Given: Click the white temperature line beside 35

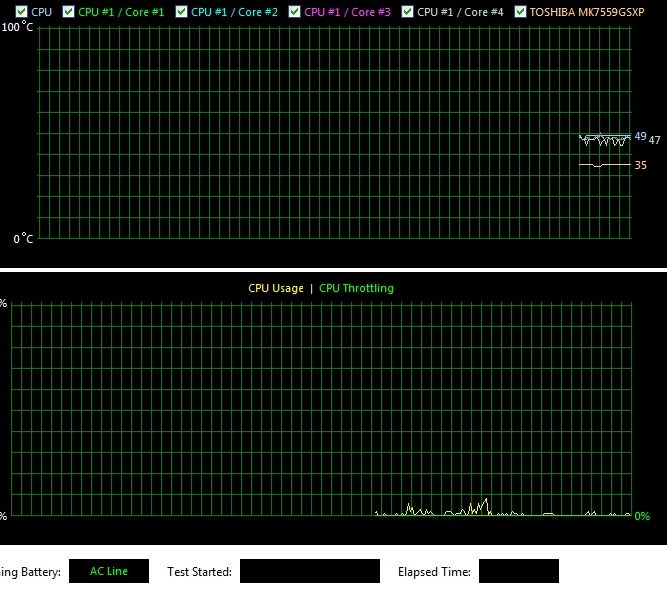Looking at the screenshot, I should coord(604,164).
